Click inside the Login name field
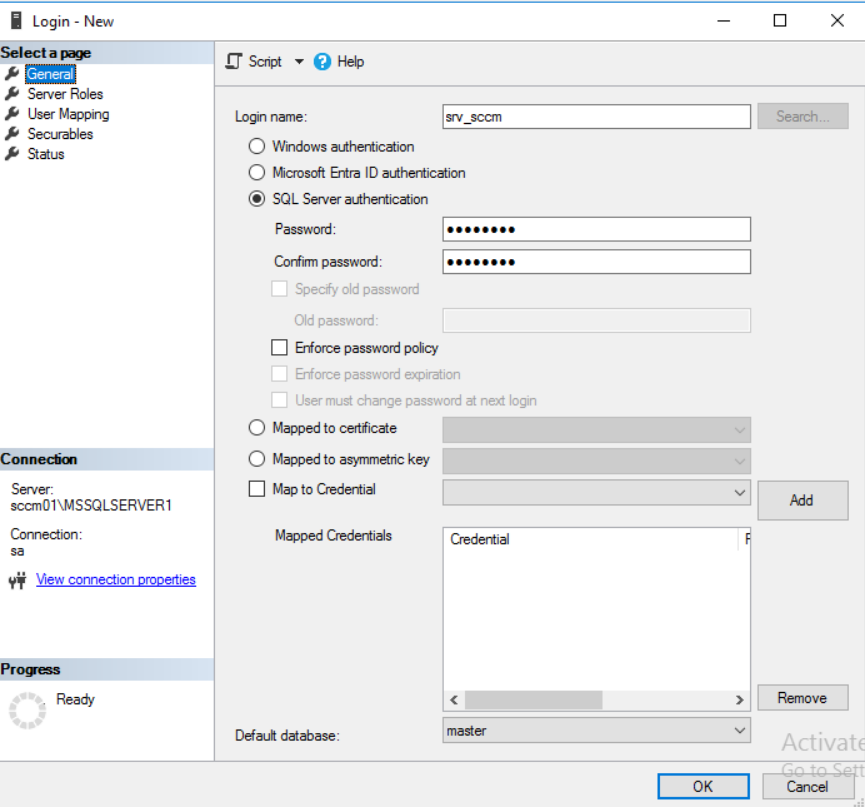Viewport: 865px width, 807px height. coord(595,116)
